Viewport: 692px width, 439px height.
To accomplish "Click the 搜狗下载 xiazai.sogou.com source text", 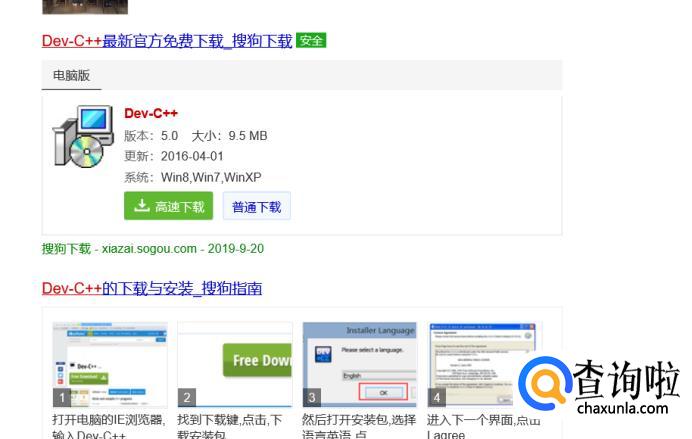I will point(153,249).
